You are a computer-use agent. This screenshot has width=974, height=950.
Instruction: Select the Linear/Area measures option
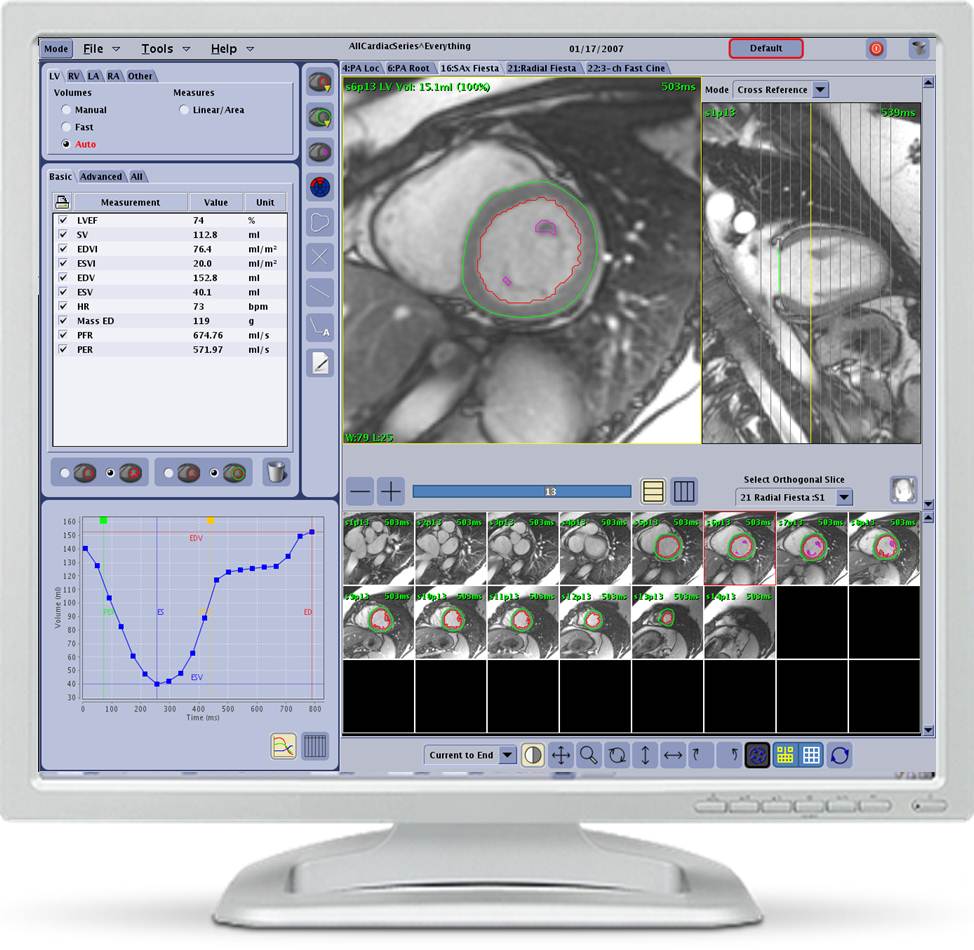coord(185,110)
